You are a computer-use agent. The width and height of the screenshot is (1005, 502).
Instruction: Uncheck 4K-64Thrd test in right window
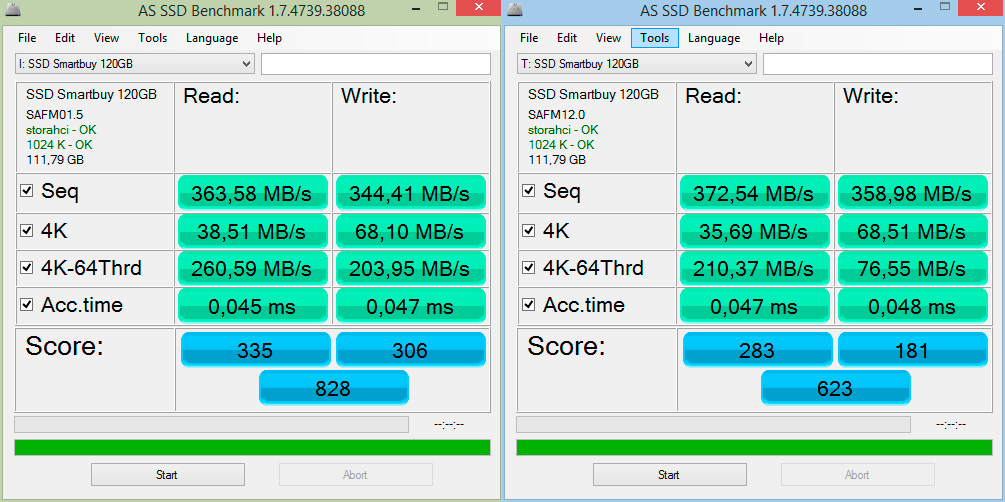click(x=528, y=268)
